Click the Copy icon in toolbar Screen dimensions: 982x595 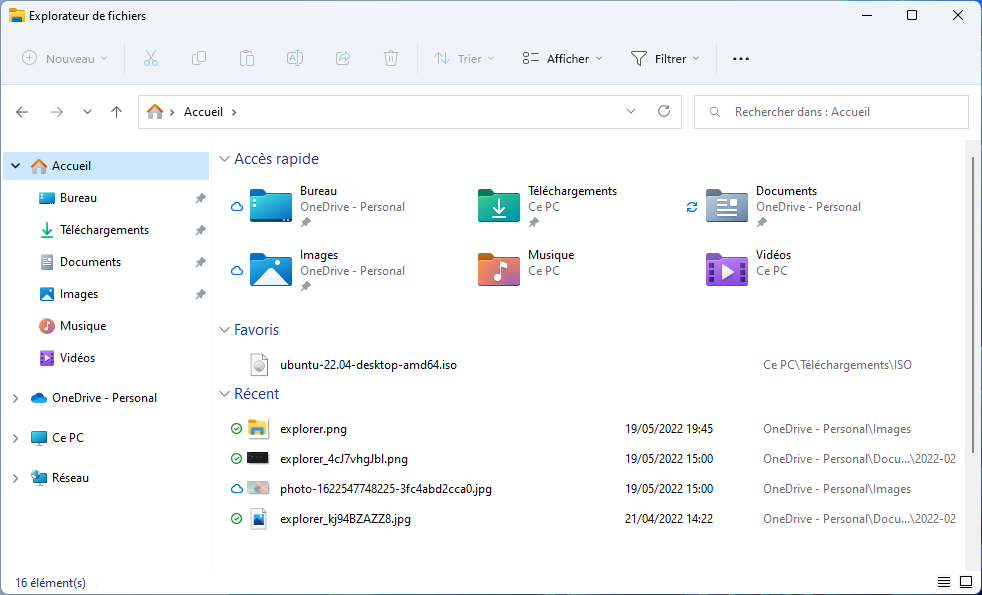pyautogui.click(x=199, y=59)
